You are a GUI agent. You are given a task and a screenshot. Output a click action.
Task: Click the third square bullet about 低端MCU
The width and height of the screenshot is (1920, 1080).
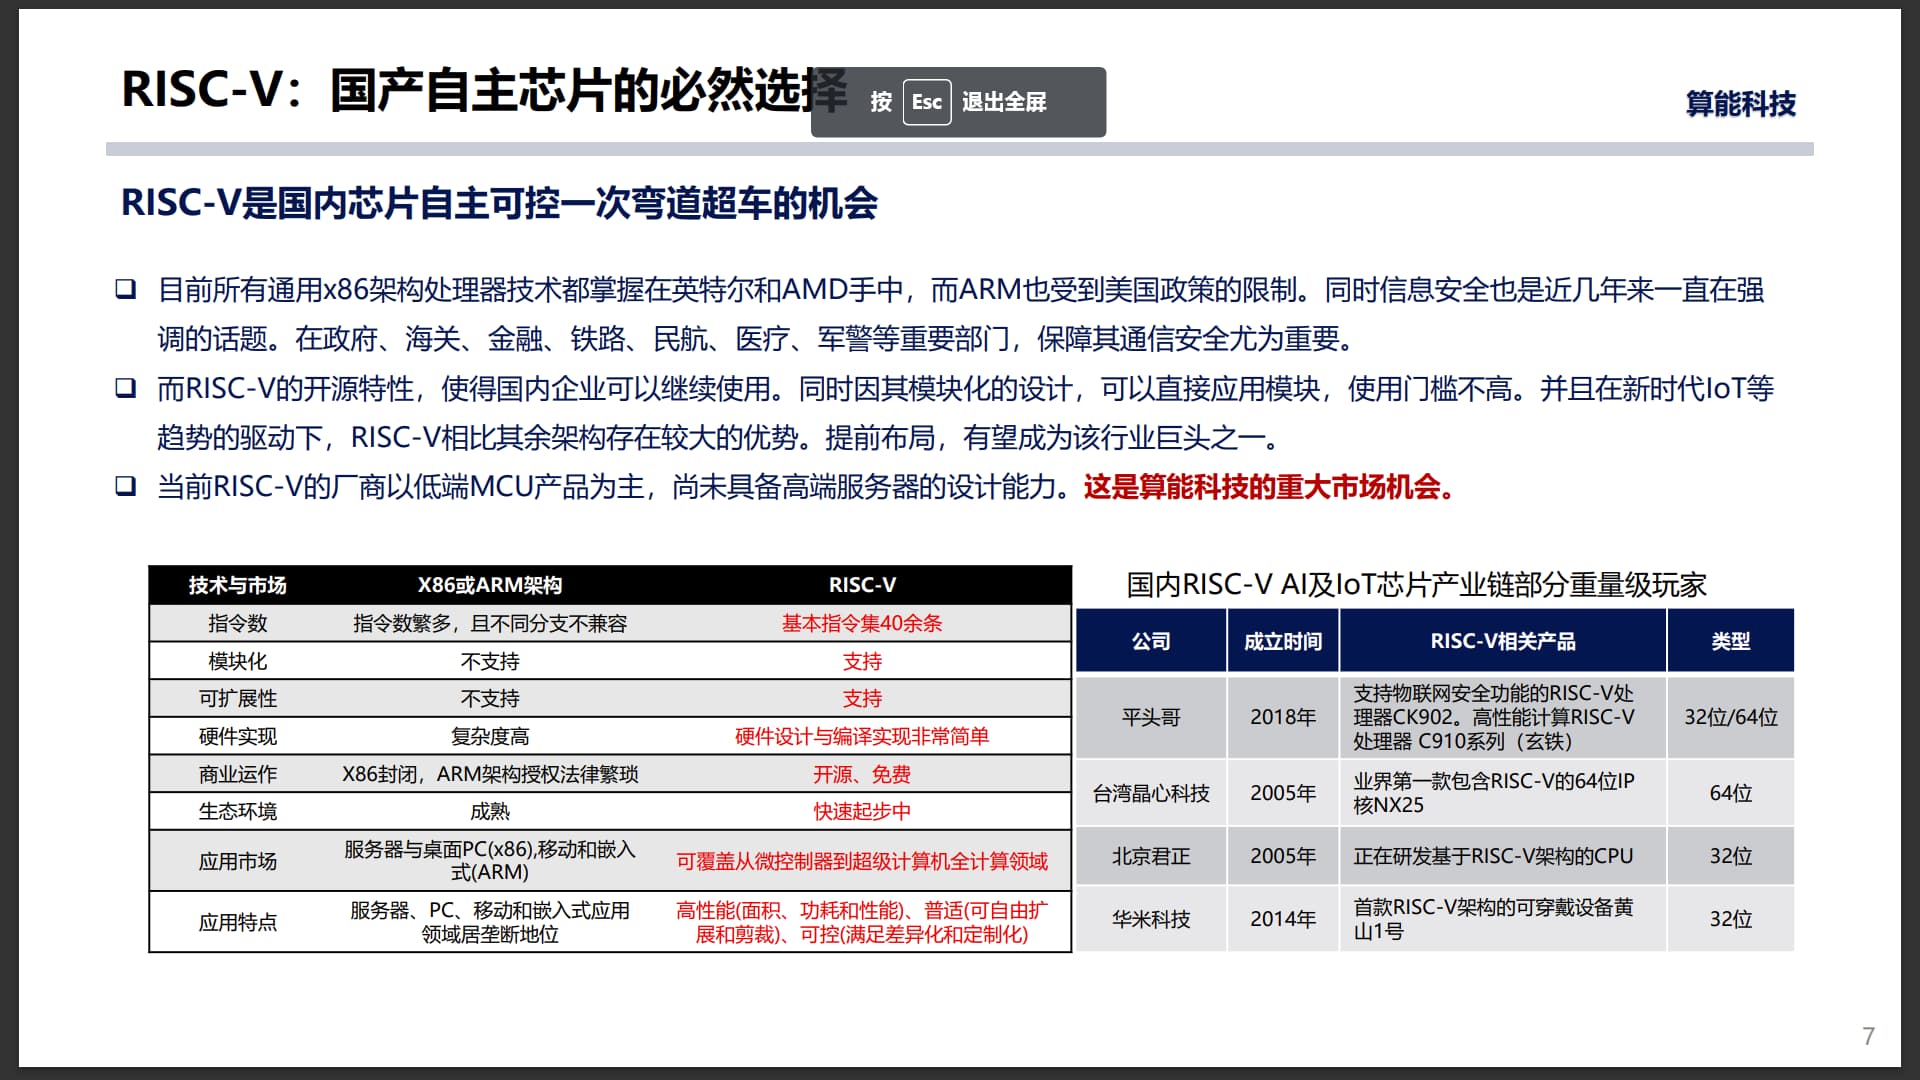pyautogui.click(x=126, y=487)
